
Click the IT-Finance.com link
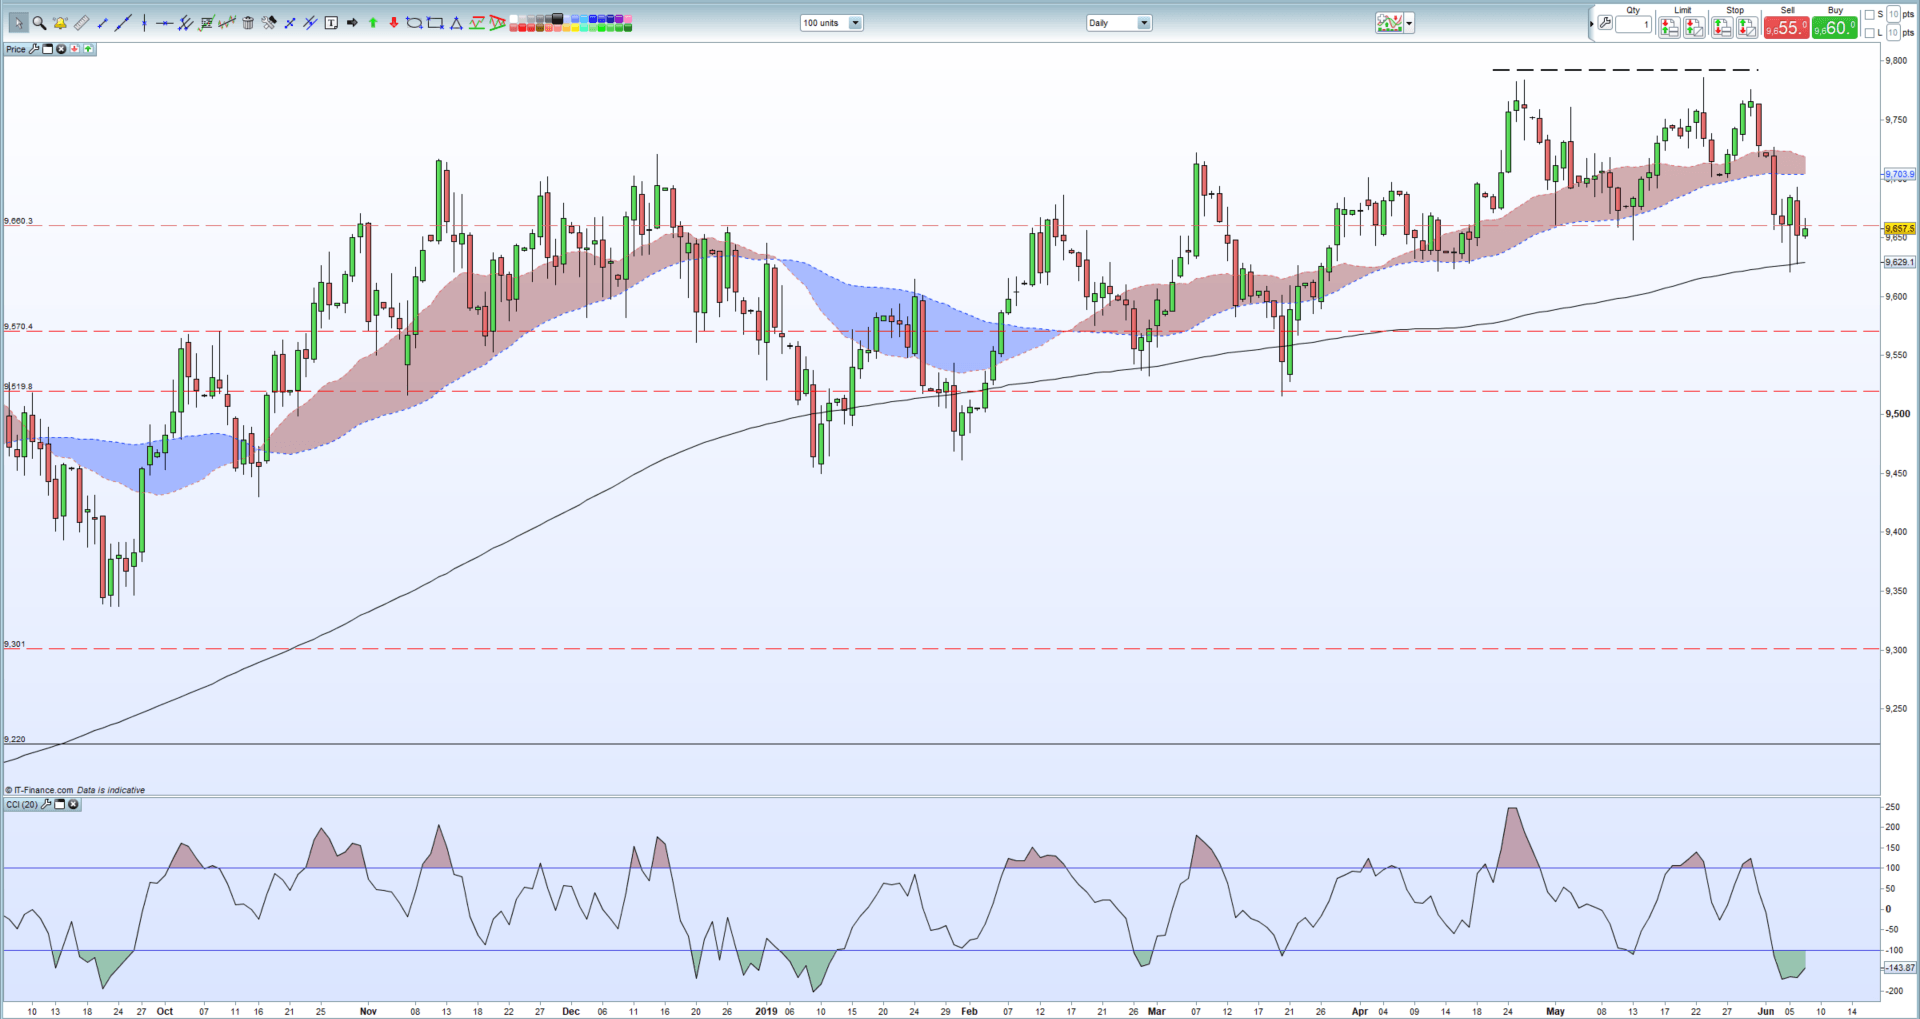click(43, 790)
